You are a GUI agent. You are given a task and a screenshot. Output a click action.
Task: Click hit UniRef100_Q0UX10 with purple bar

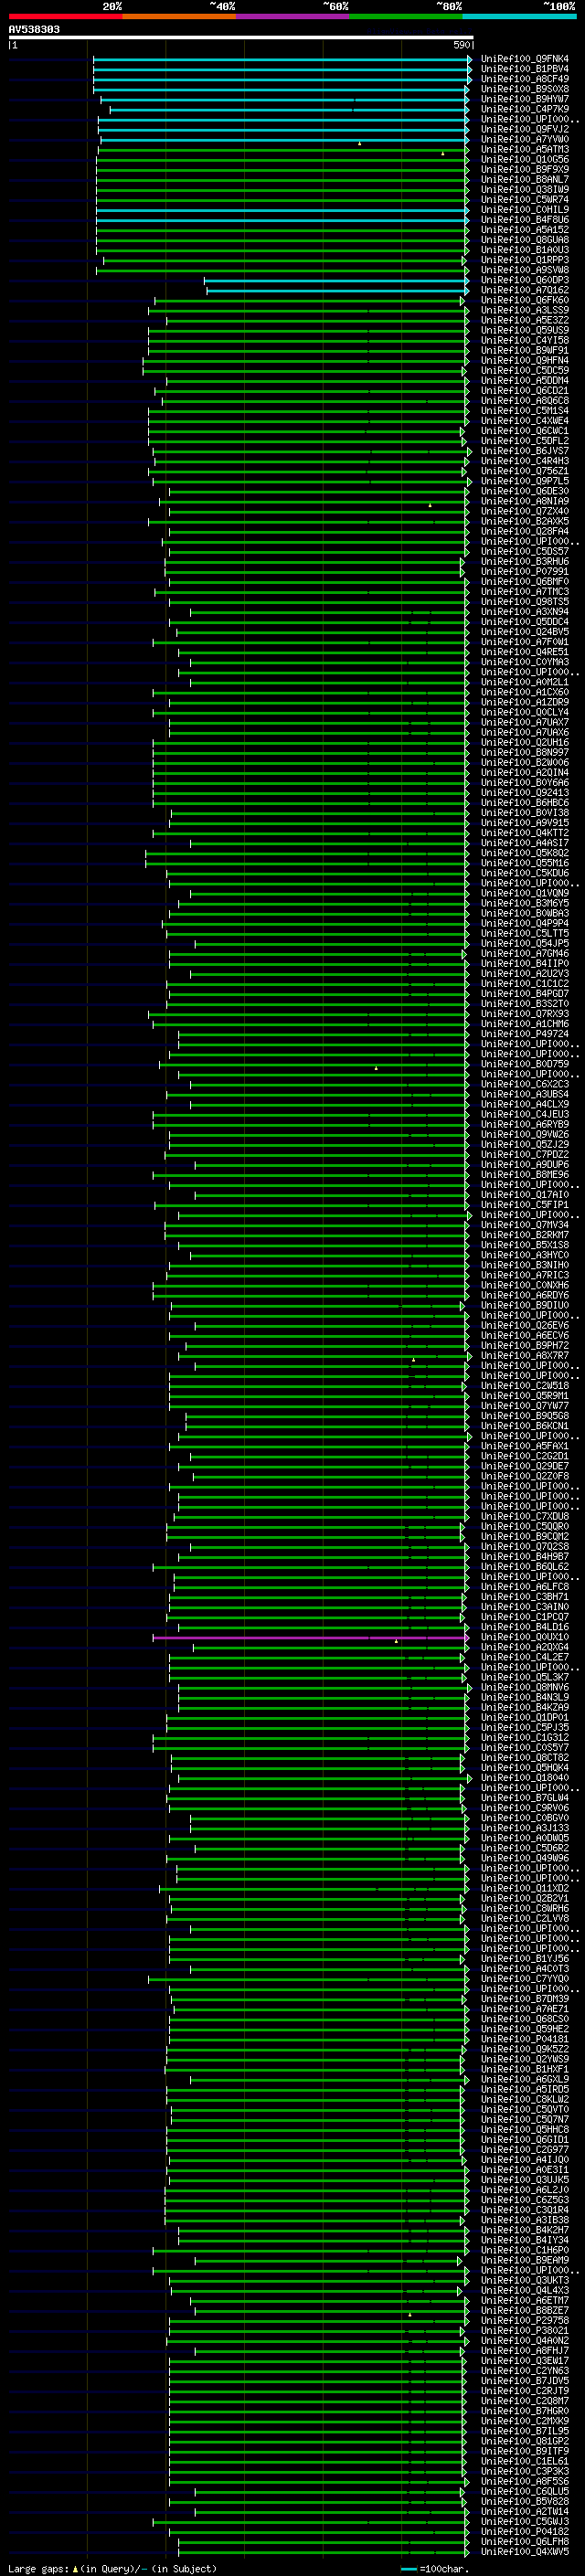[x=525, y=1637]
